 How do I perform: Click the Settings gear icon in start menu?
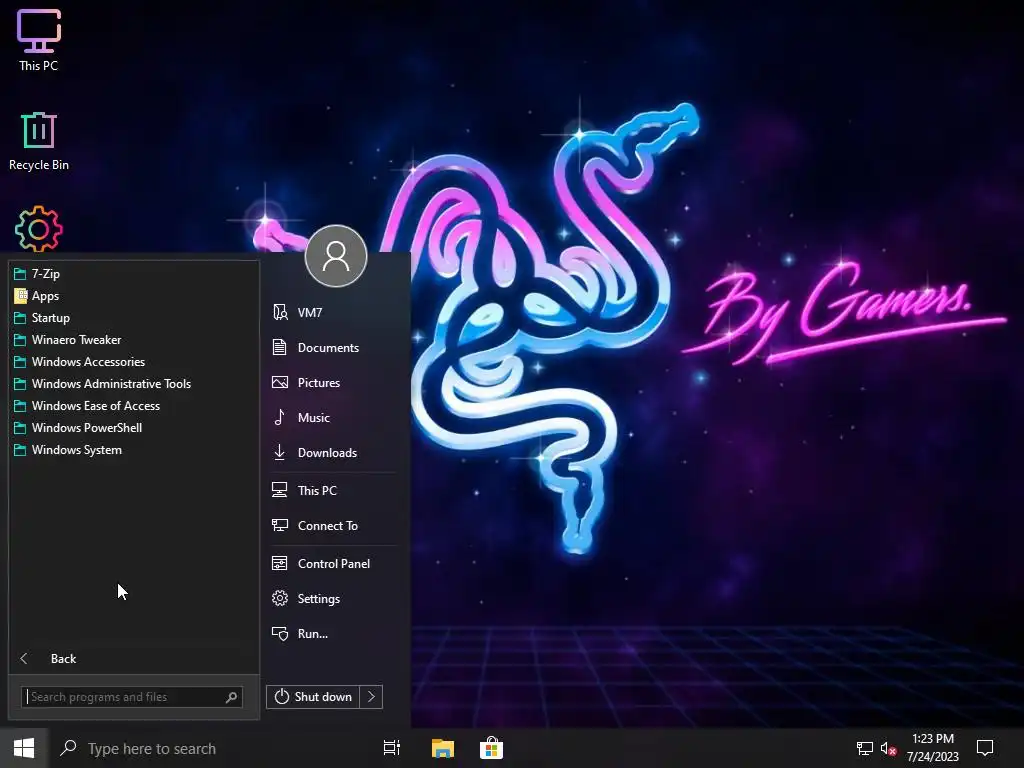[280, 599]
